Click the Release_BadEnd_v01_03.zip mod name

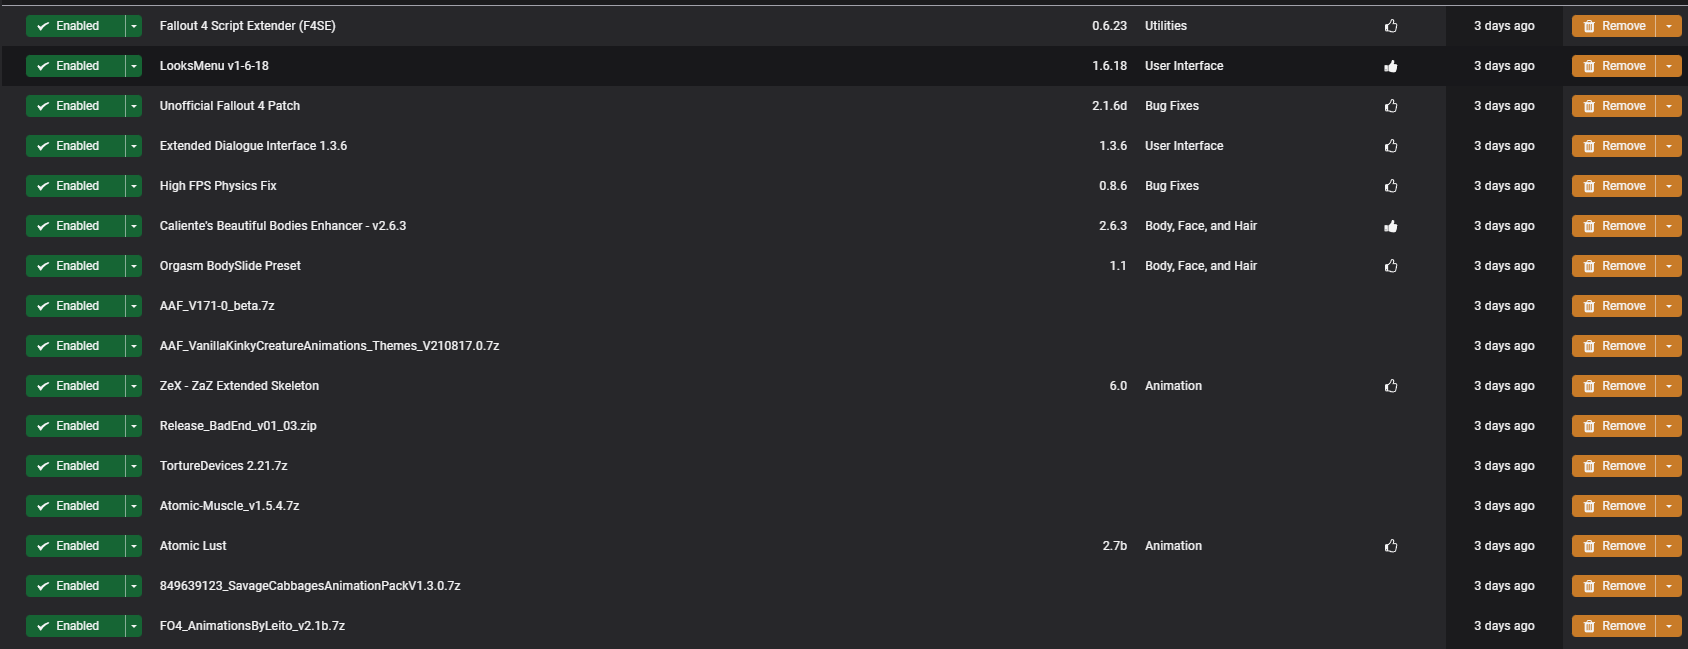click(238, 426)
